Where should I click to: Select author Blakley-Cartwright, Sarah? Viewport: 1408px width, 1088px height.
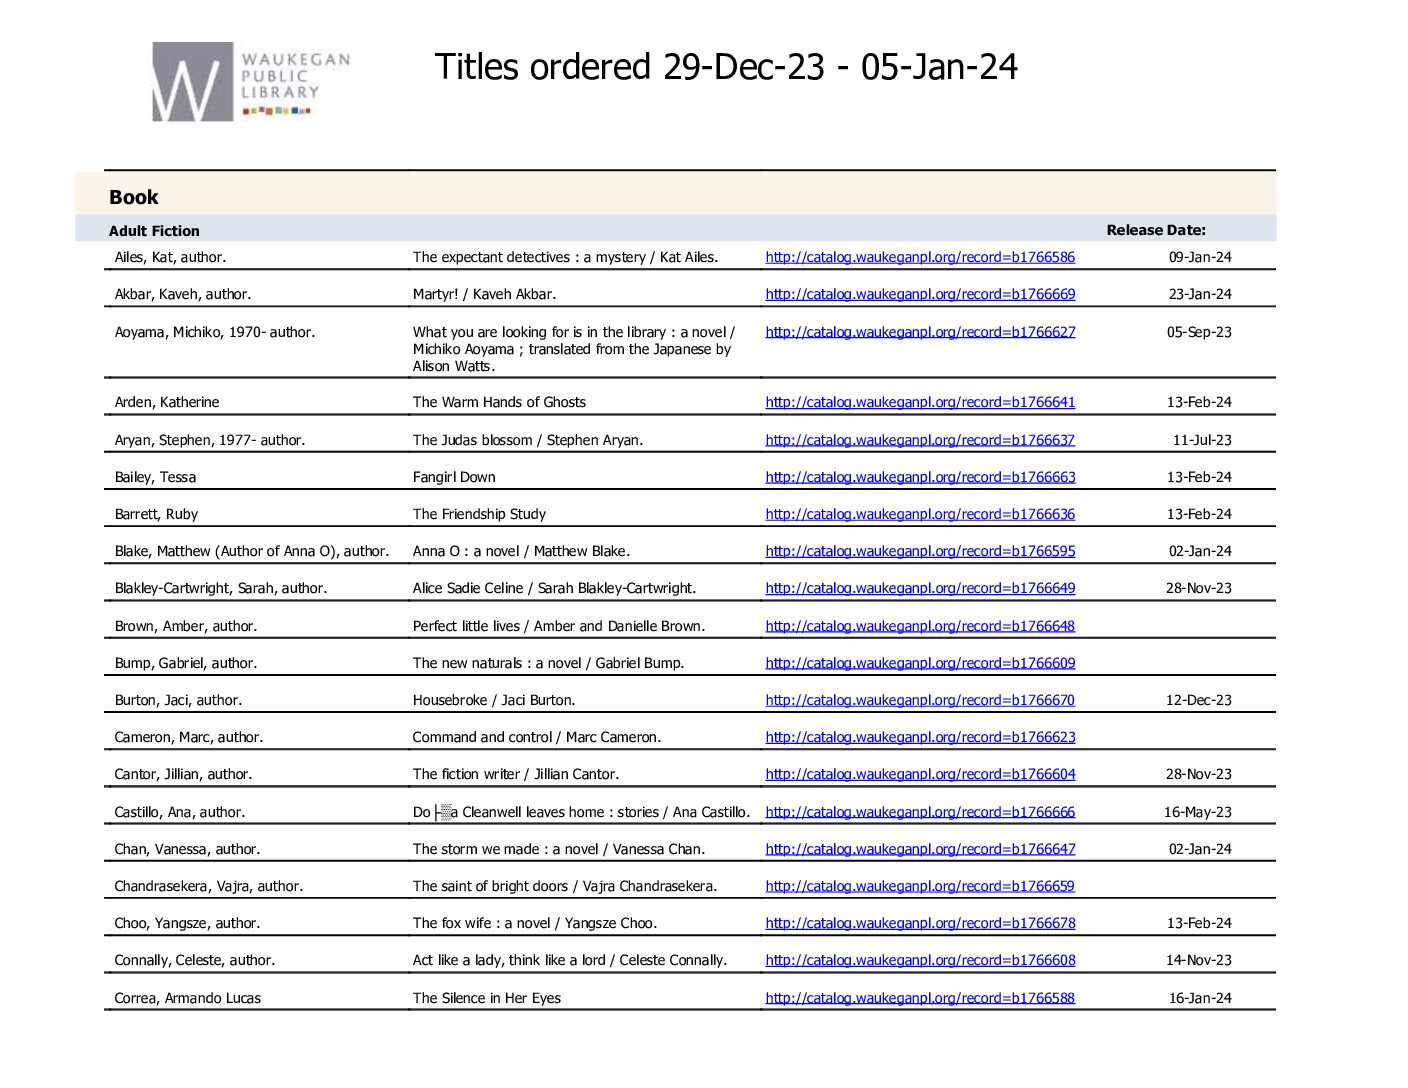[221, 588]
